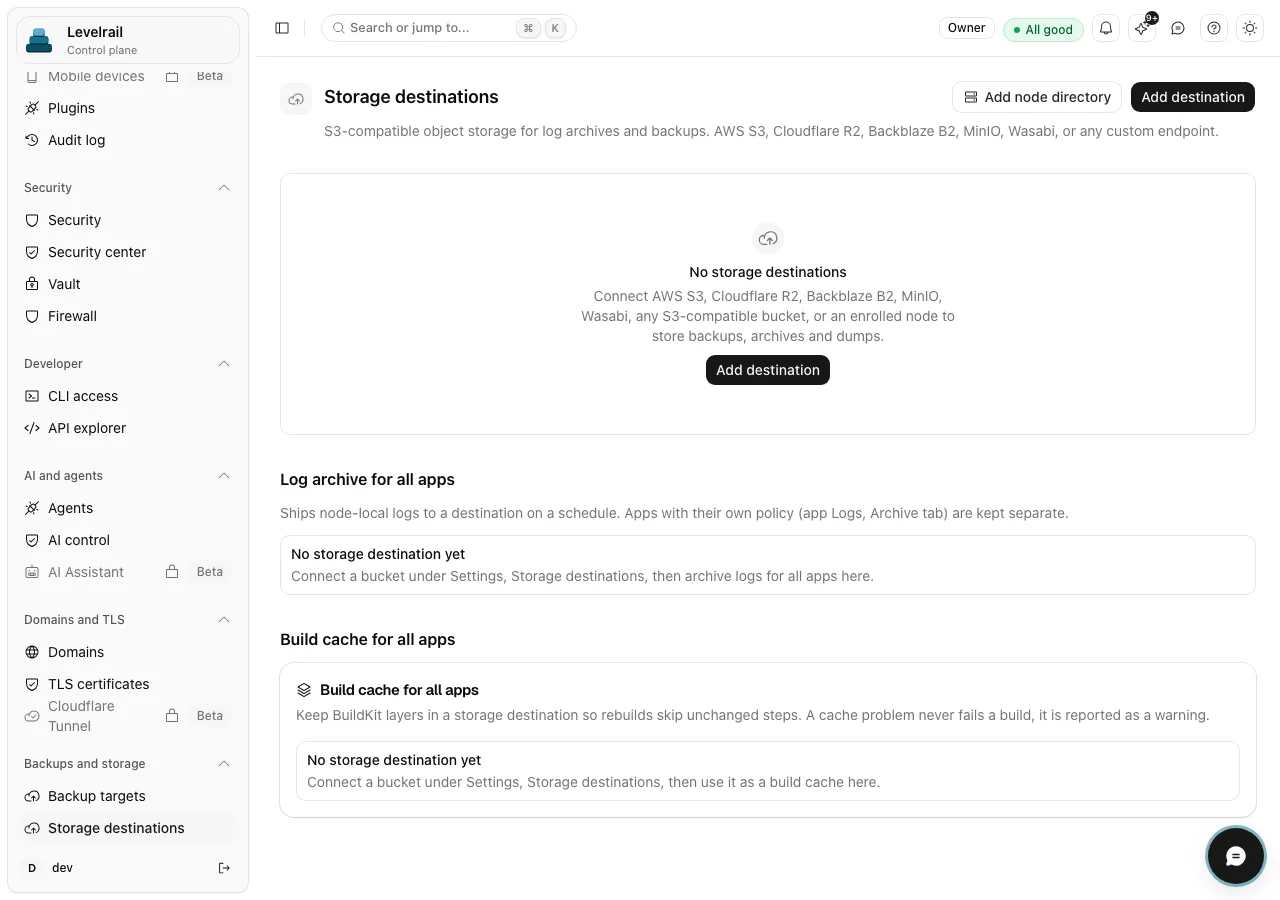Click the lock icon beside Cloudflare Tunnel
1280x900 pixels.
tap(172, 716)
